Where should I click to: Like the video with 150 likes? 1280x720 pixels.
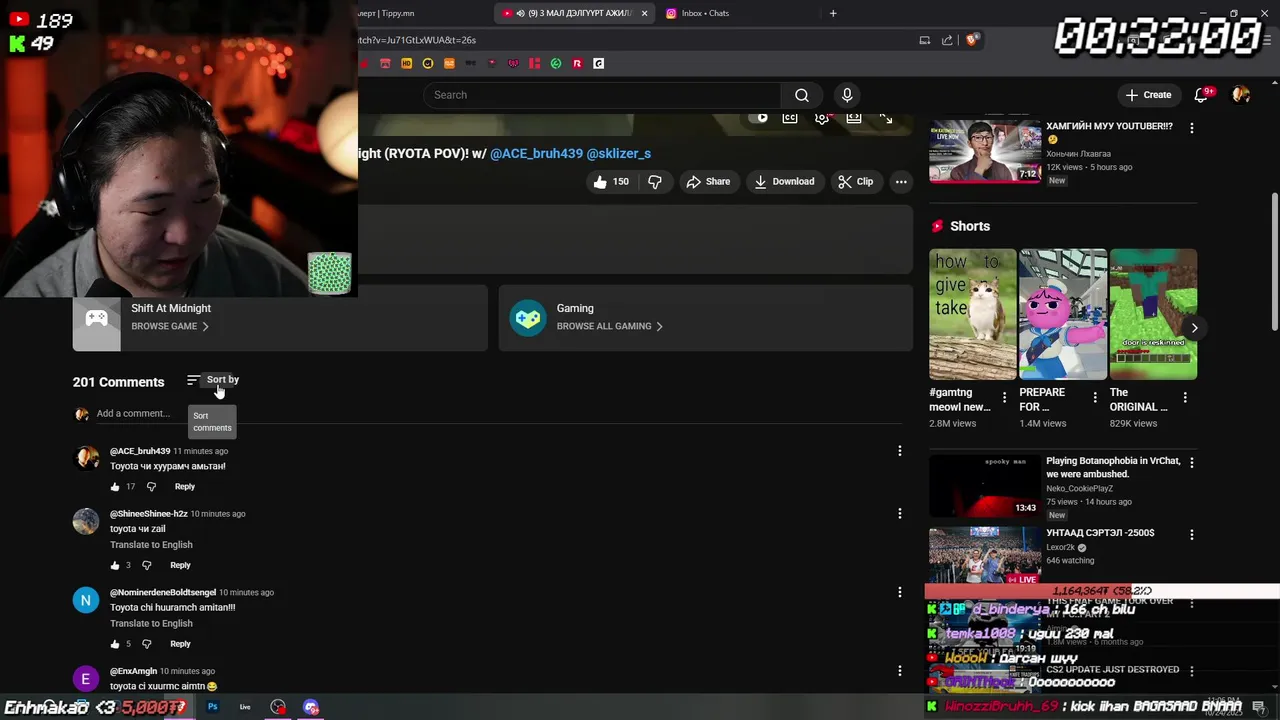coord(611,182)
